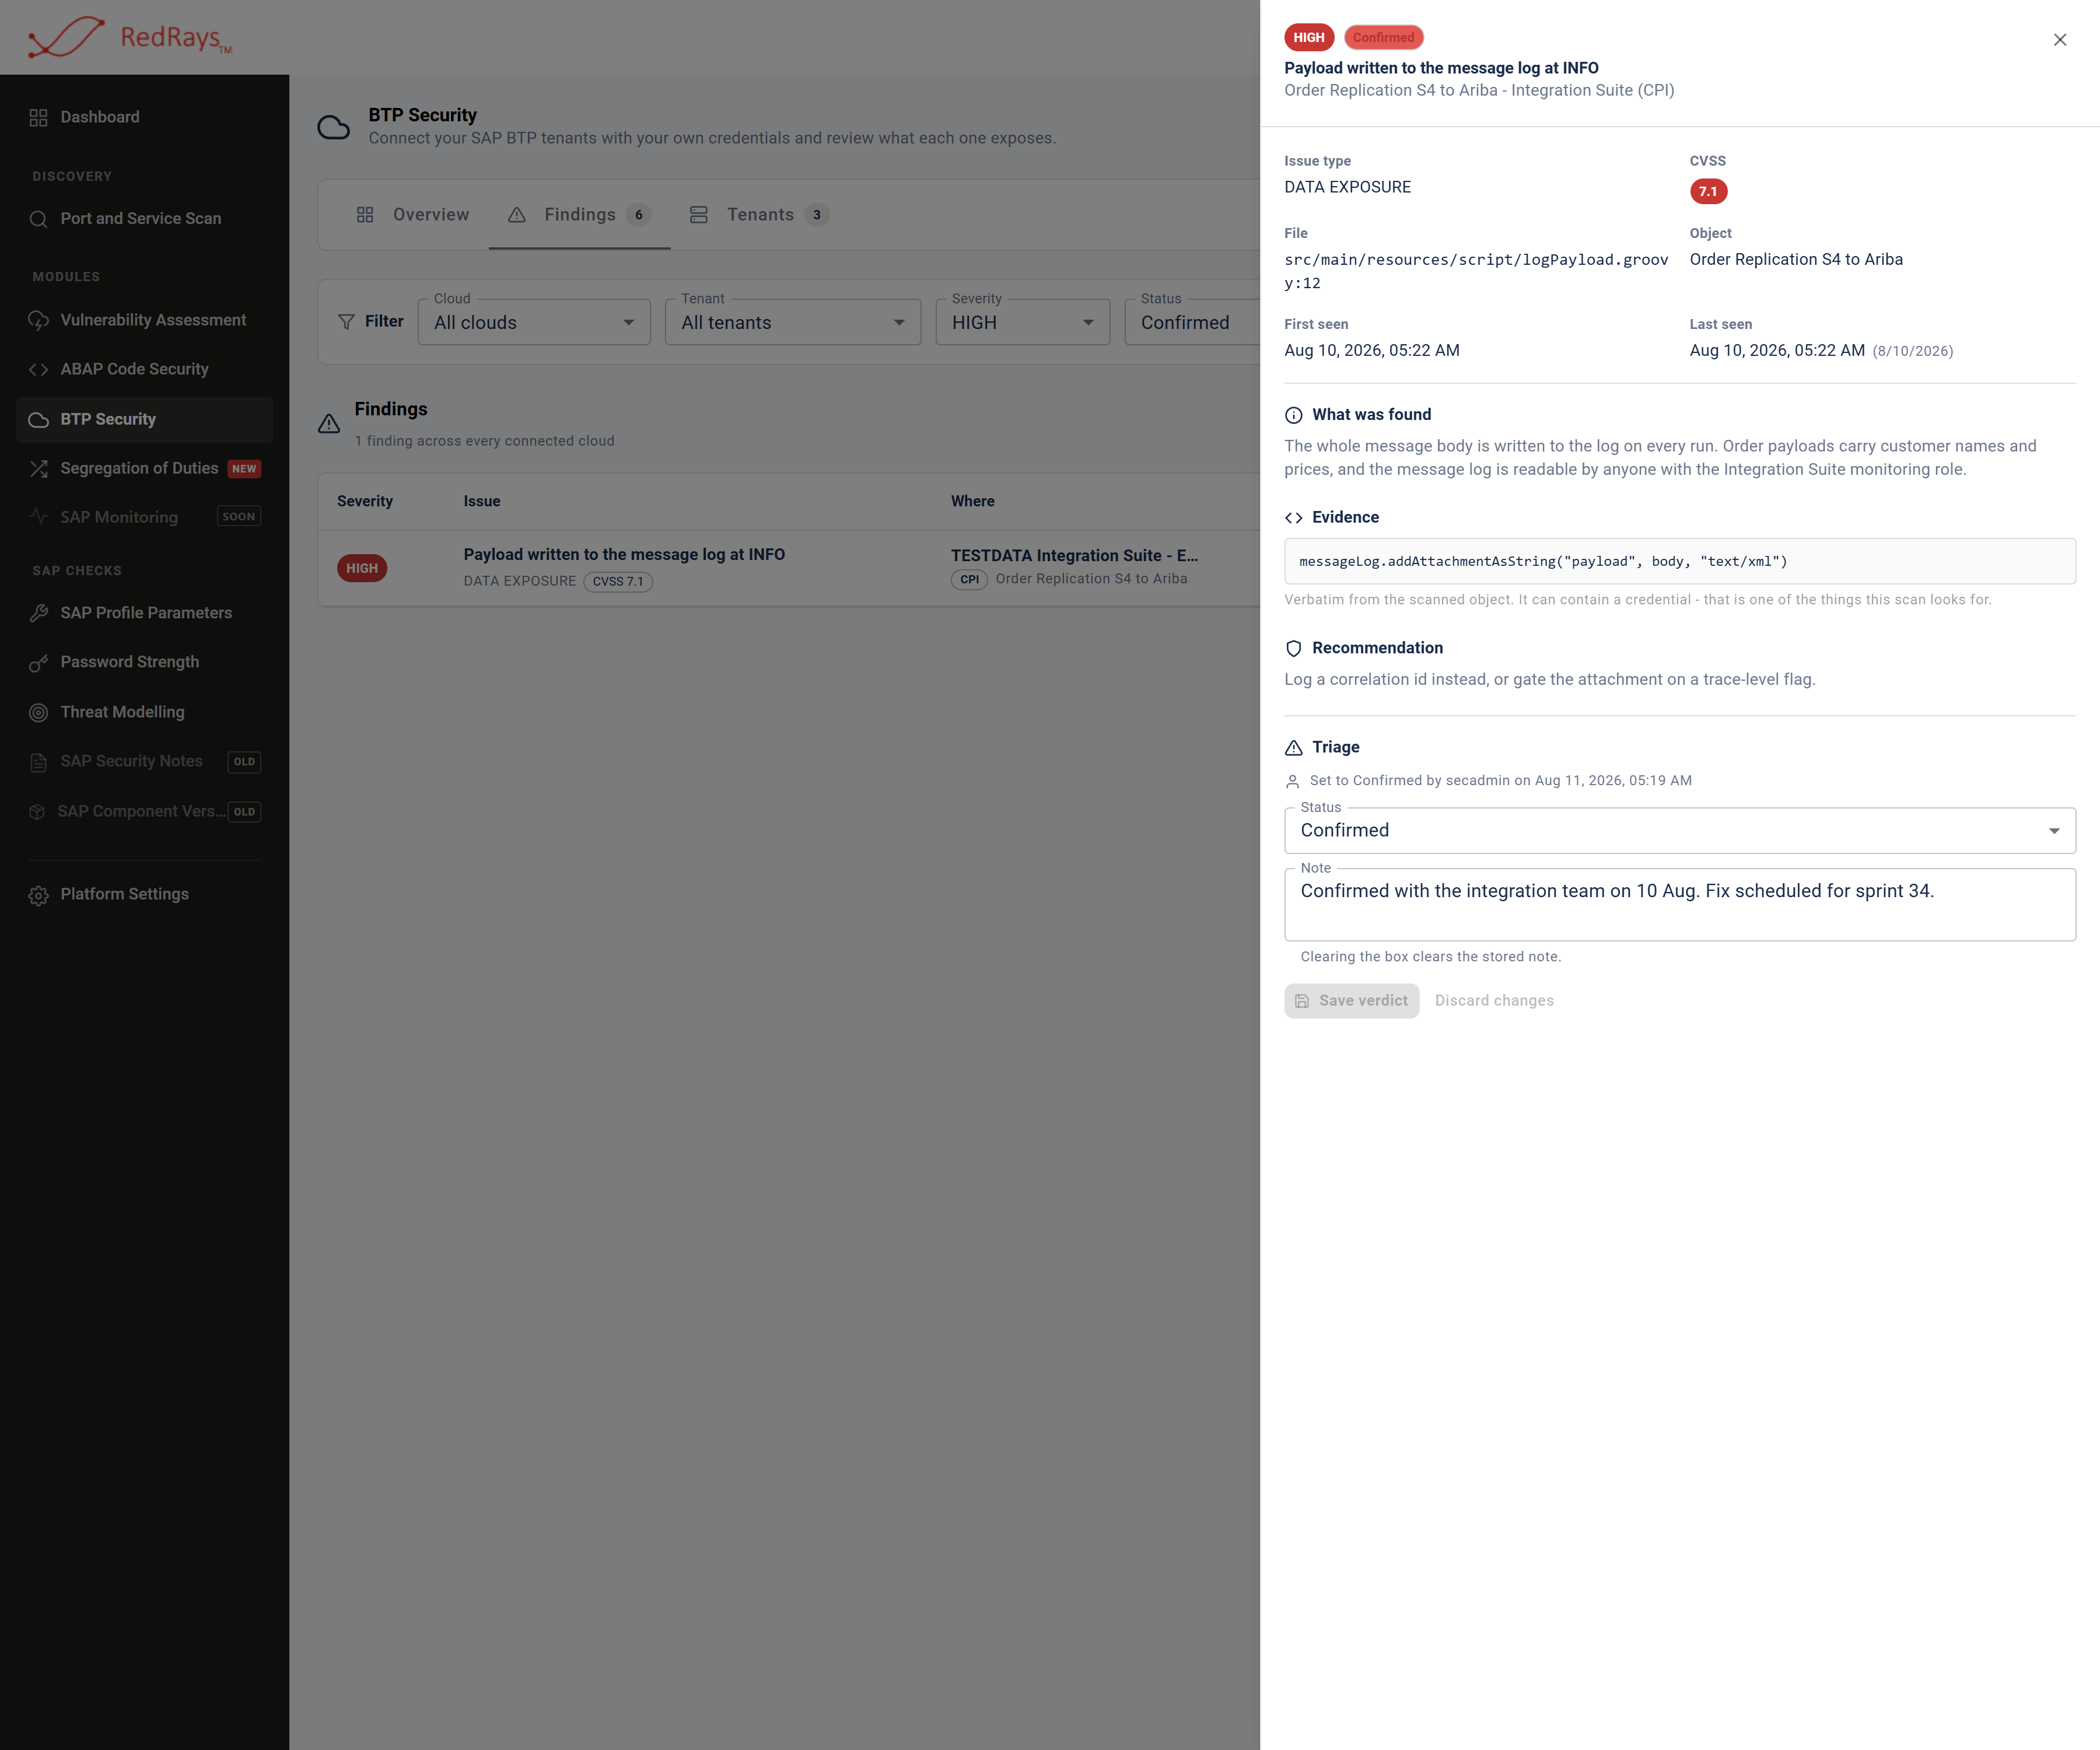Click the NEW badge on Segregation of Duties

click(244, 469)
